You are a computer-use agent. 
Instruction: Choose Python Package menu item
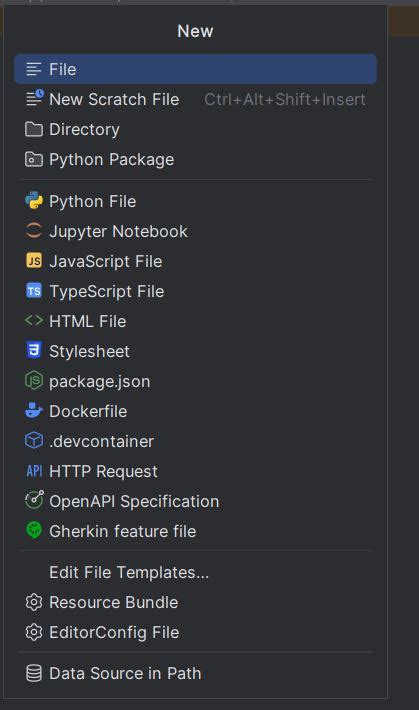pos(195,159)
